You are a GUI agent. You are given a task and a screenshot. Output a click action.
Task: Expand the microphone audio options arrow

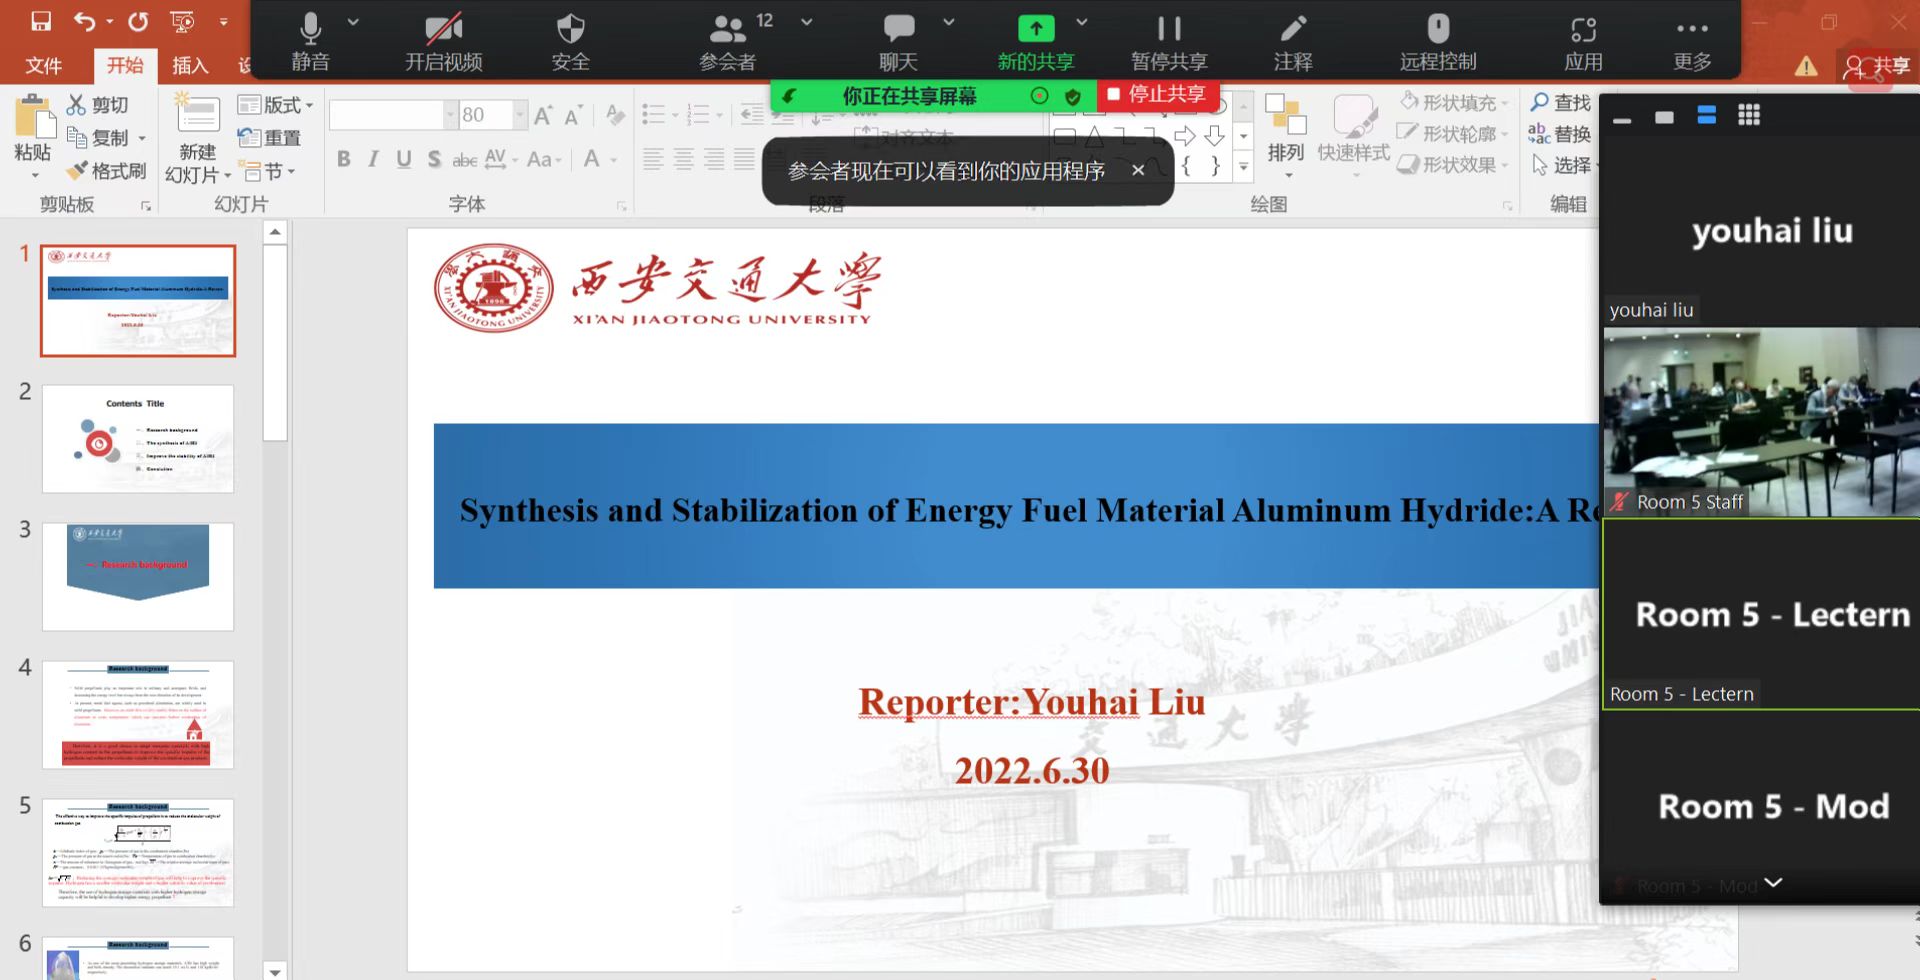click(353, 22)
